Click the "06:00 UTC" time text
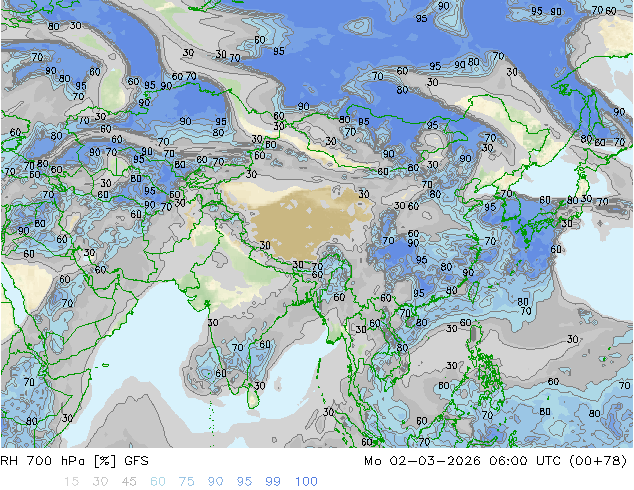634x490 pixels. (x=524, y=461)
